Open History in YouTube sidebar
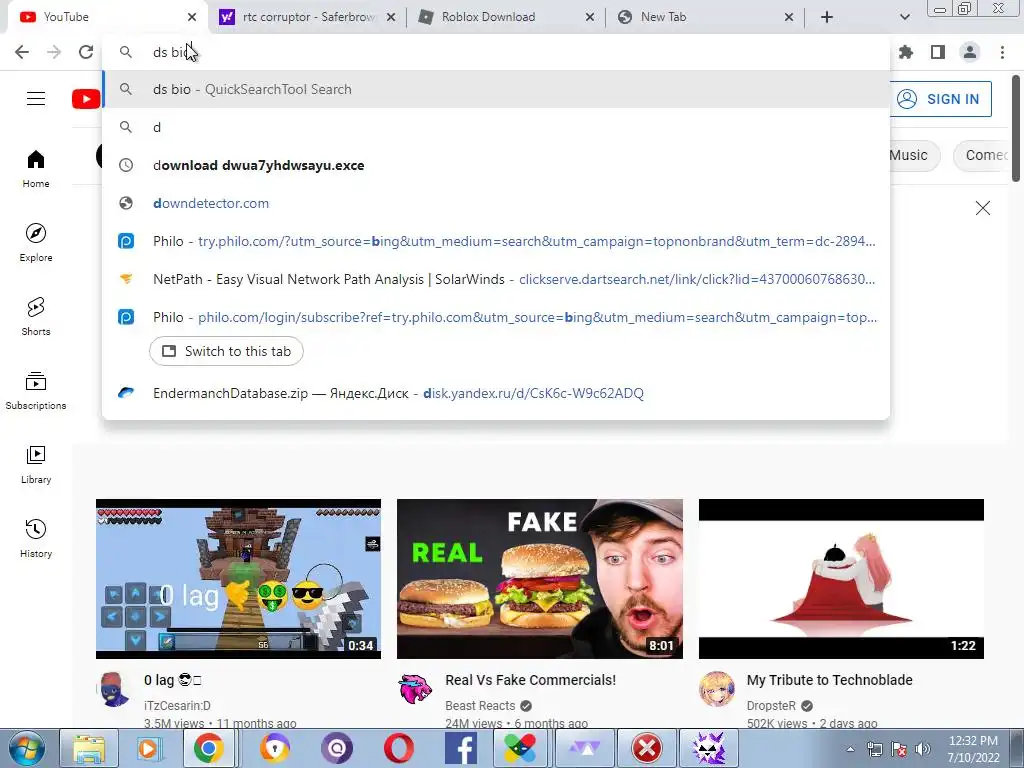Image resolution: width=1024 pixels, height=768 pixels. pyautogui.click(x=36, y=538)
